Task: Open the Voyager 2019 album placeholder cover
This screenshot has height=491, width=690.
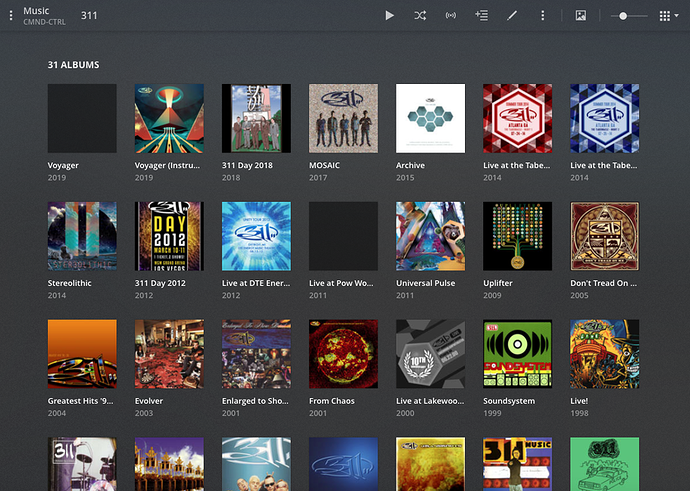Action: pos(82,118)
